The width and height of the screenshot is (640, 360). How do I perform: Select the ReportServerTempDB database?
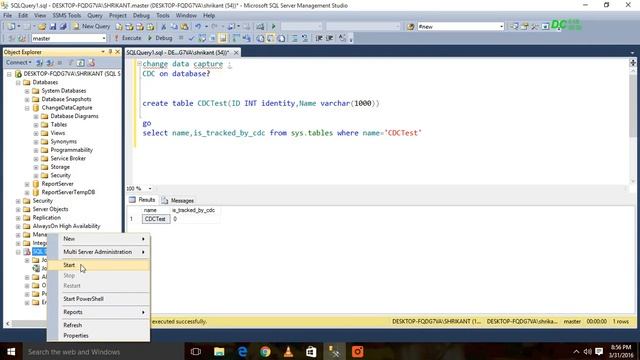68,192
